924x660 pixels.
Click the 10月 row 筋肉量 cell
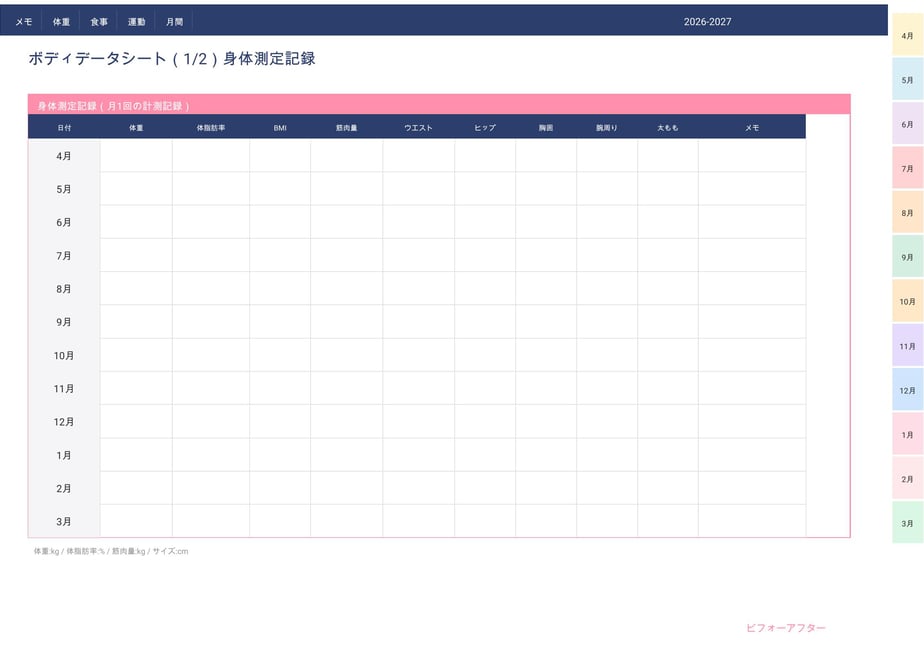(346, 355)
